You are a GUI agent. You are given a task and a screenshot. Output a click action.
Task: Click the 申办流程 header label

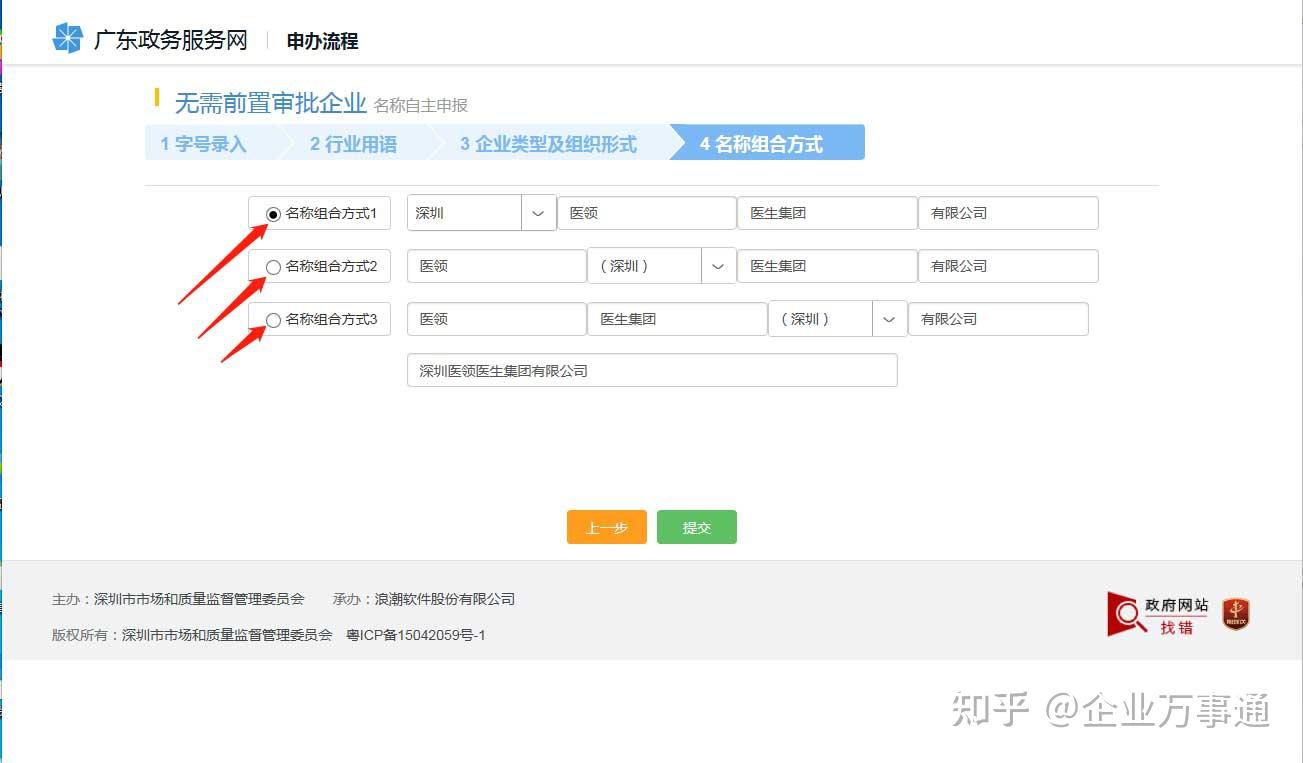click(322, 41)
